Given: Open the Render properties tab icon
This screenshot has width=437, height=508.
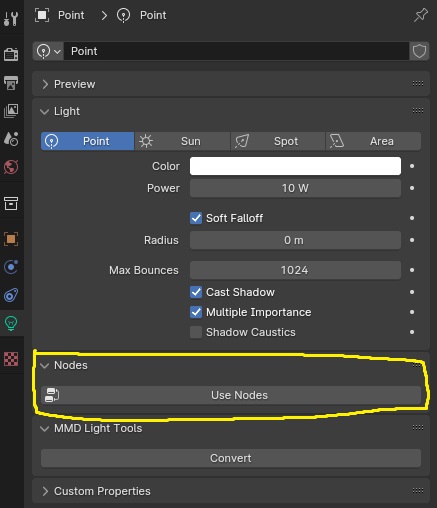Looking at the screenshot, I should 11,54.
